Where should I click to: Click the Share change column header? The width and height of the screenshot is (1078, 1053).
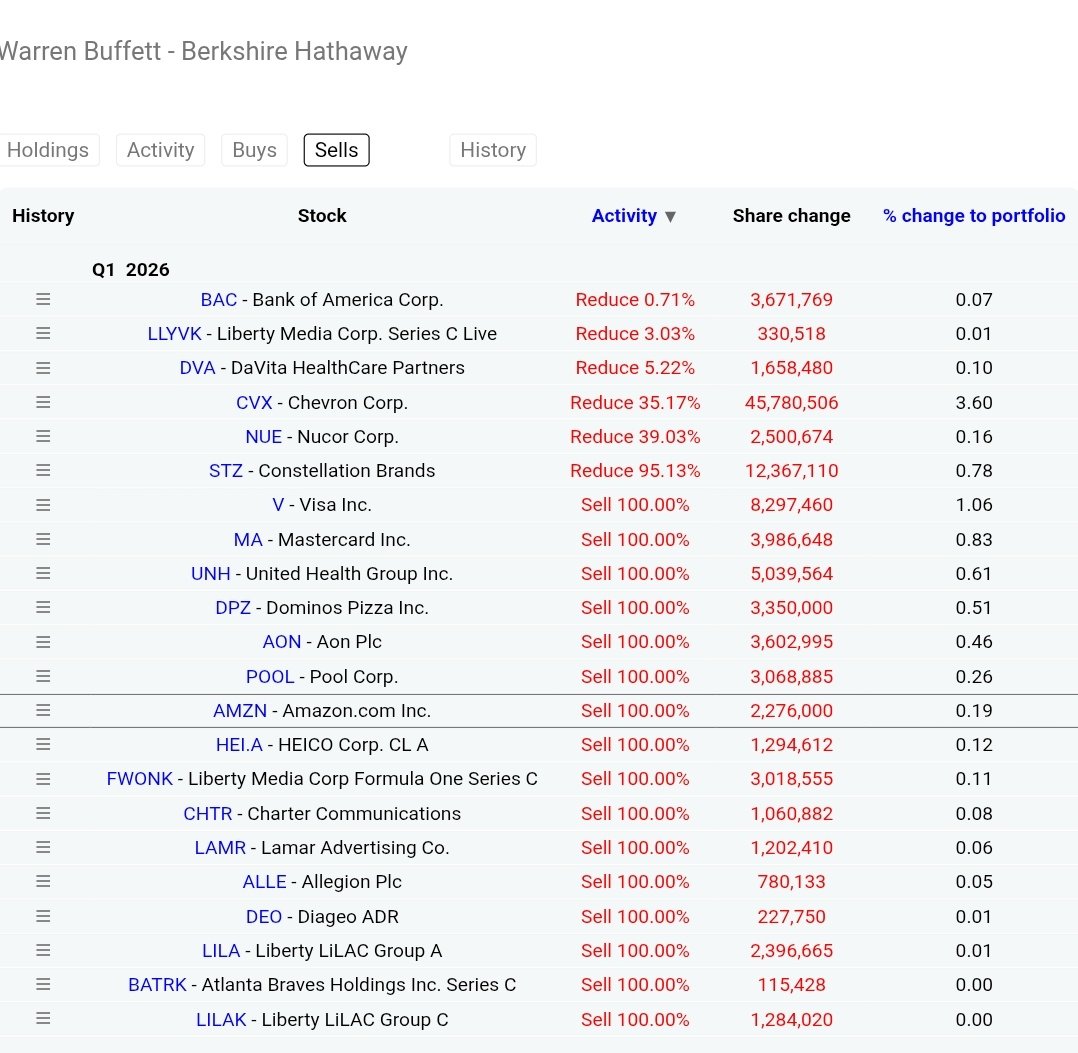click(791, 216)
